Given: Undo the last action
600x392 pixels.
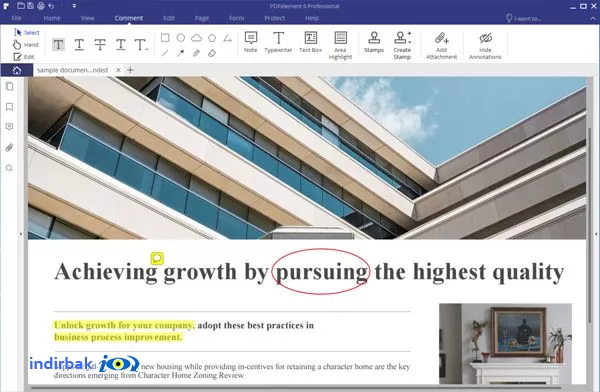Looking at the screenshot, I should pos(51,6).
